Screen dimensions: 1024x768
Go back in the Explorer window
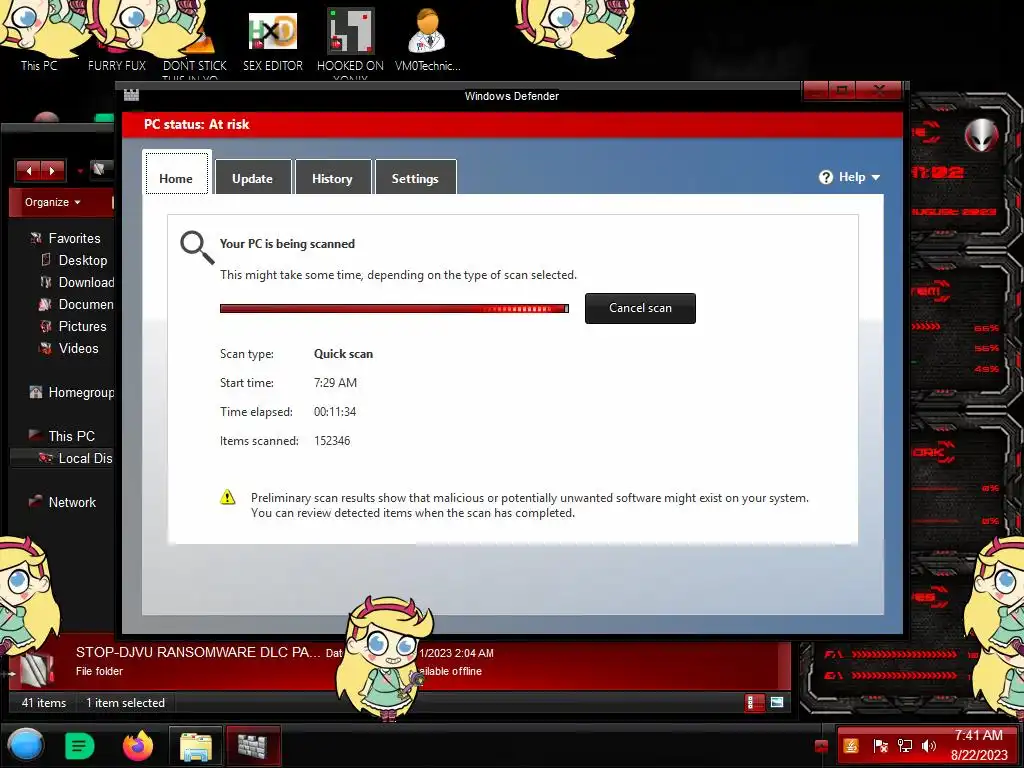(x=29, y=170)
